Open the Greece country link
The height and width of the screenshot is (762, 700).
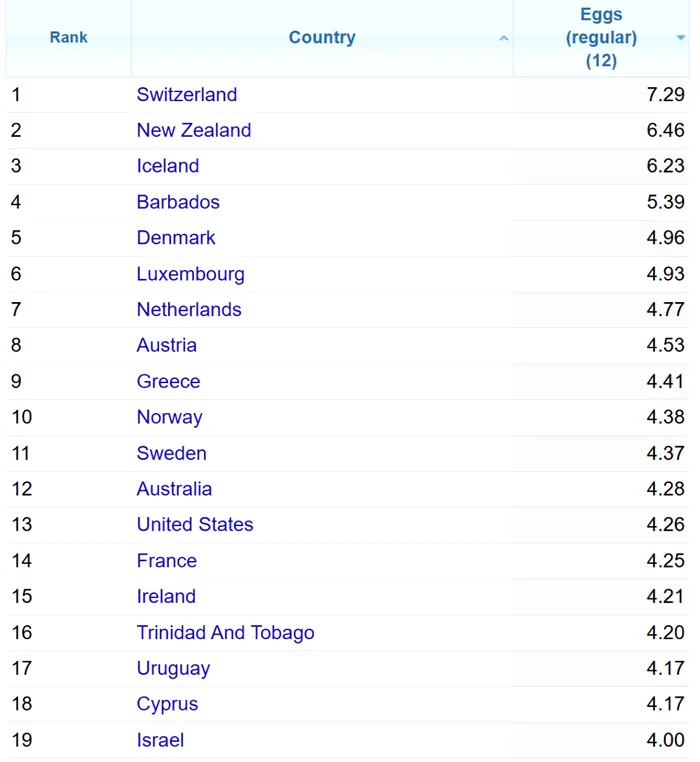click(x=168, y=382)
